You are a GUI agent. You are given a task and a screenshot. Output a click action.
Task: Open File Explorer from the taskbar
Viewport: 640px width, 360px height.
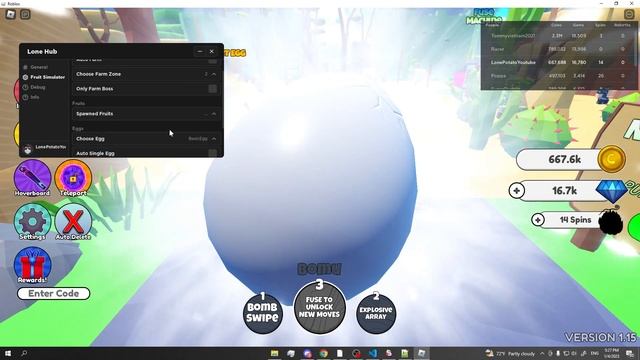(x=275, y=353)
